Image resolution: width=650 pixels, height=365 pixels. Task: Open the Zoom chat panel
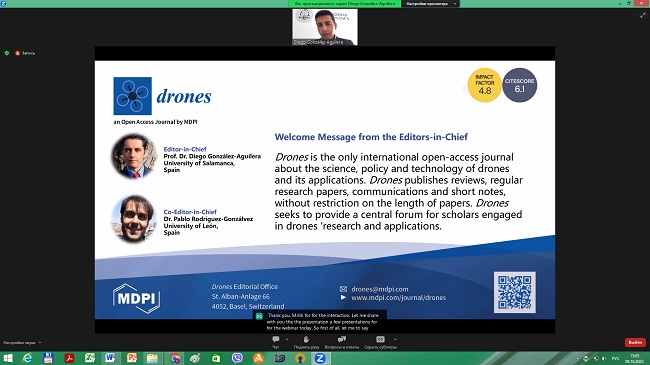coord(276,342)
